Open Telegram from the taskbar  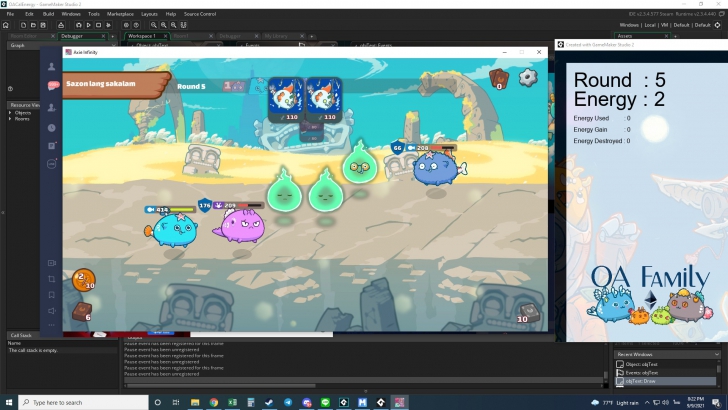tap(288, 402)
